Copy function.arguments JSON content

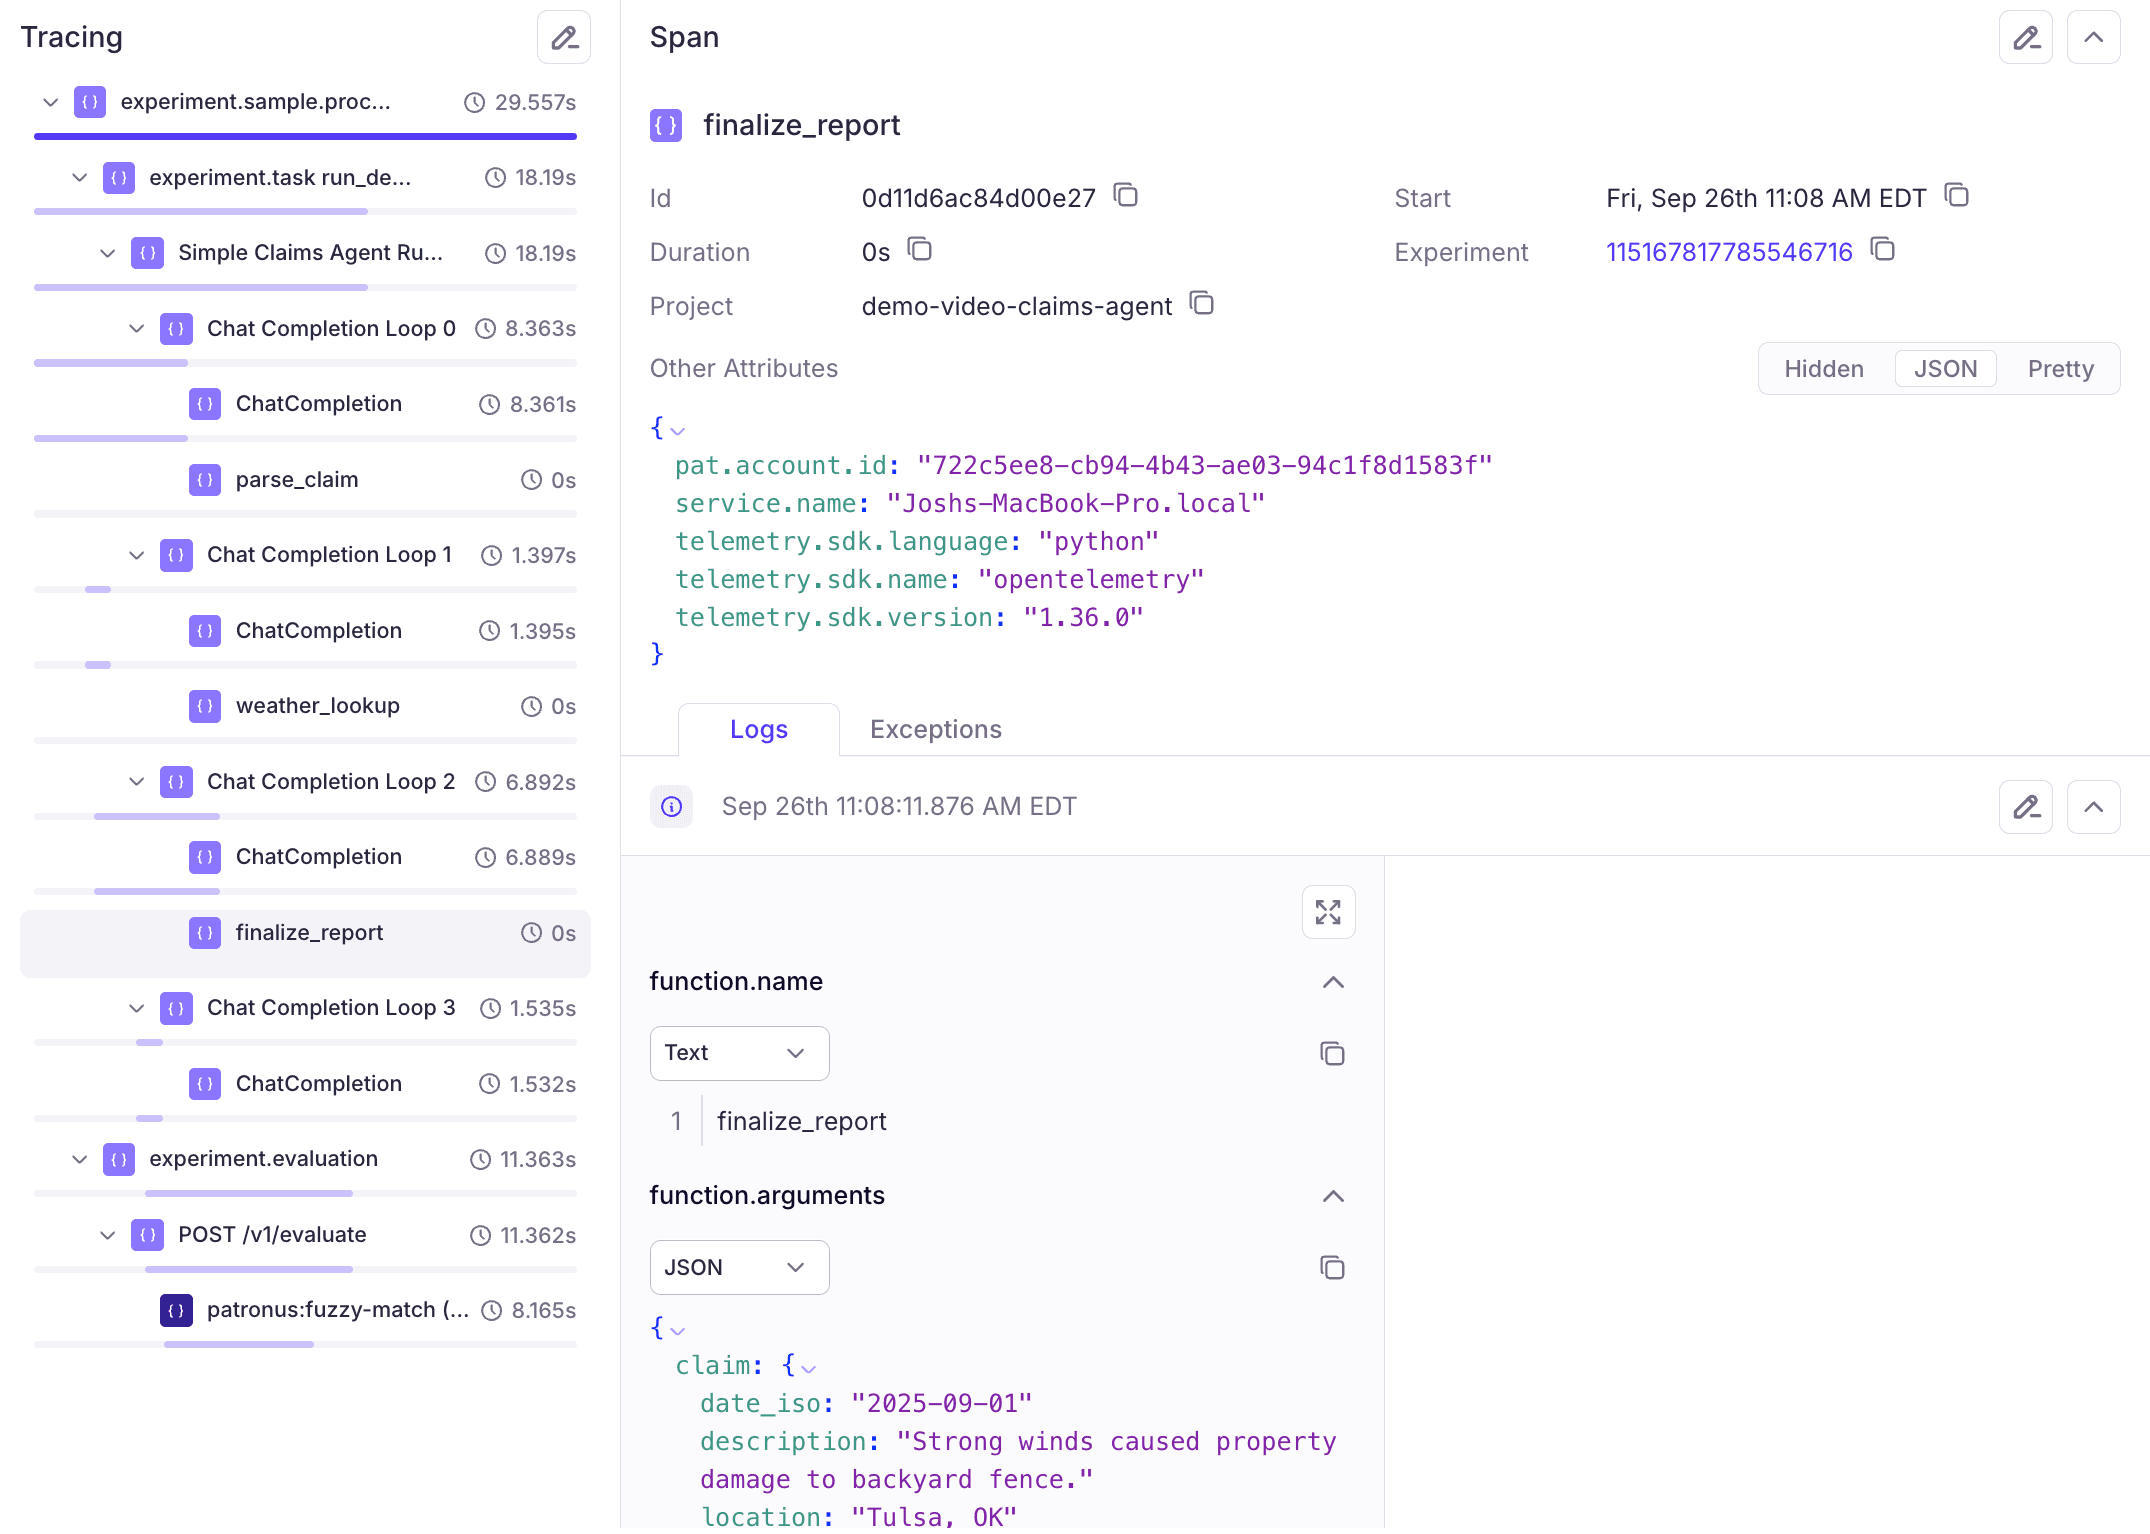[x=1332, y=1268]
